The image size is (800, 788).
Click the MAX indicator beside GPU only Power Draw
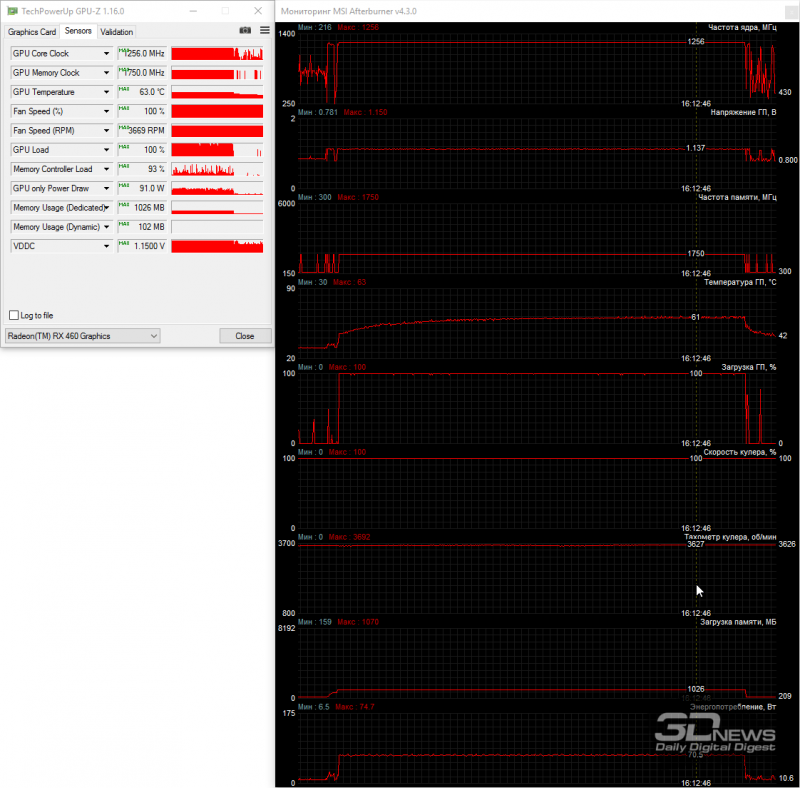coord(123,186)
